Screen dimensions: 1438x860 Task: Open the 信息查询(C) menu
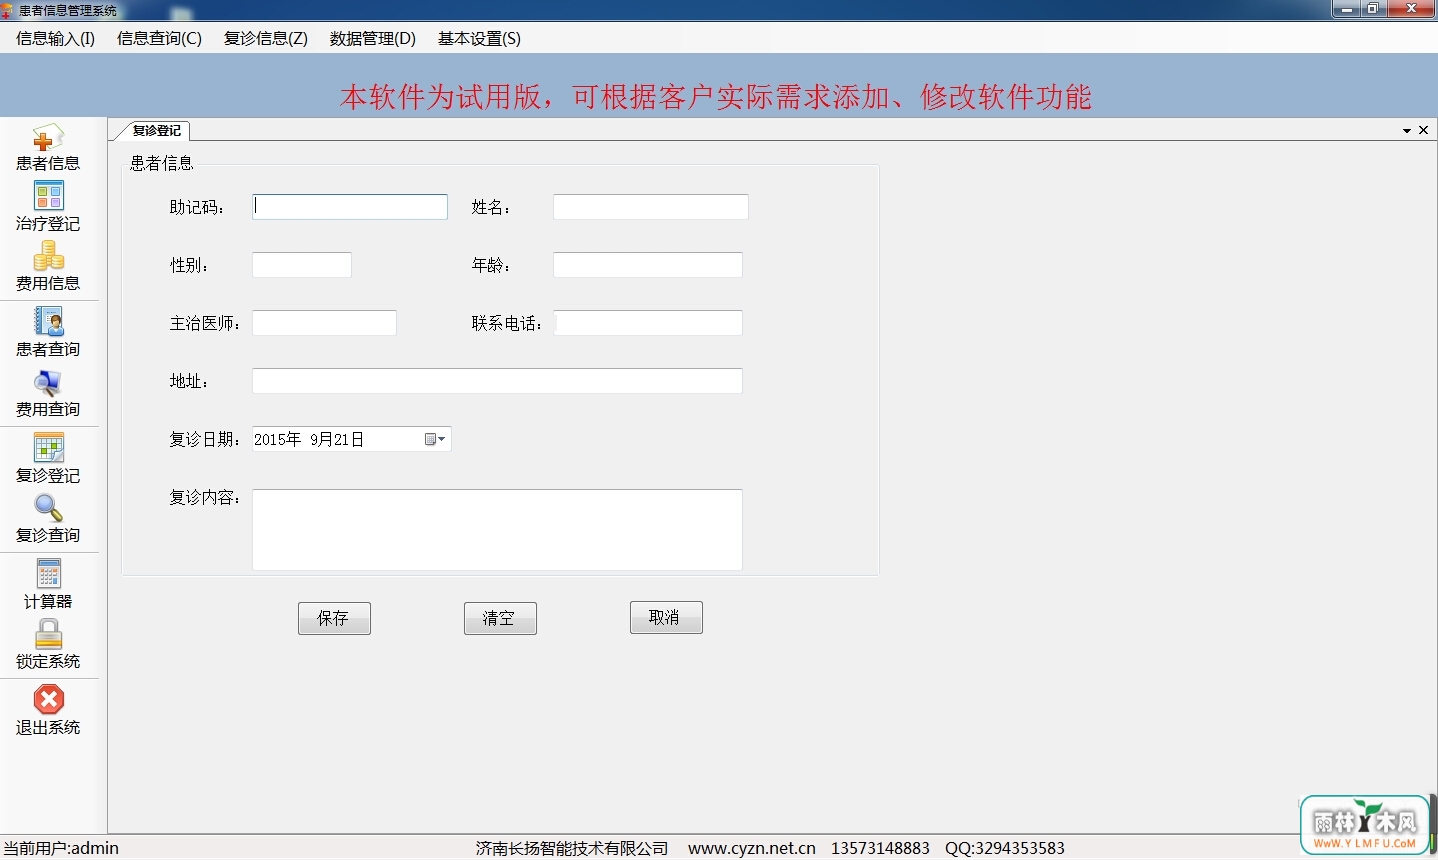pyautogui.click(x=159, y=39)
